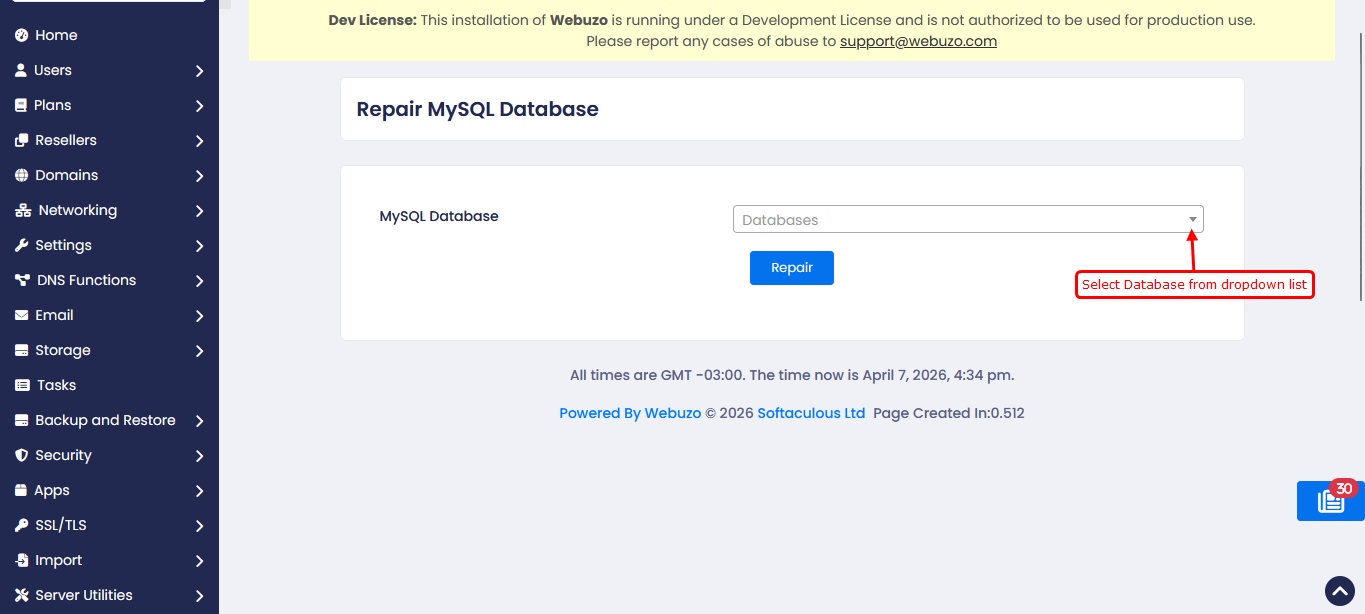This screenshot has width=1365, height=614.
Task: Click the Users person icon
Action: click(x=21, y=70)
